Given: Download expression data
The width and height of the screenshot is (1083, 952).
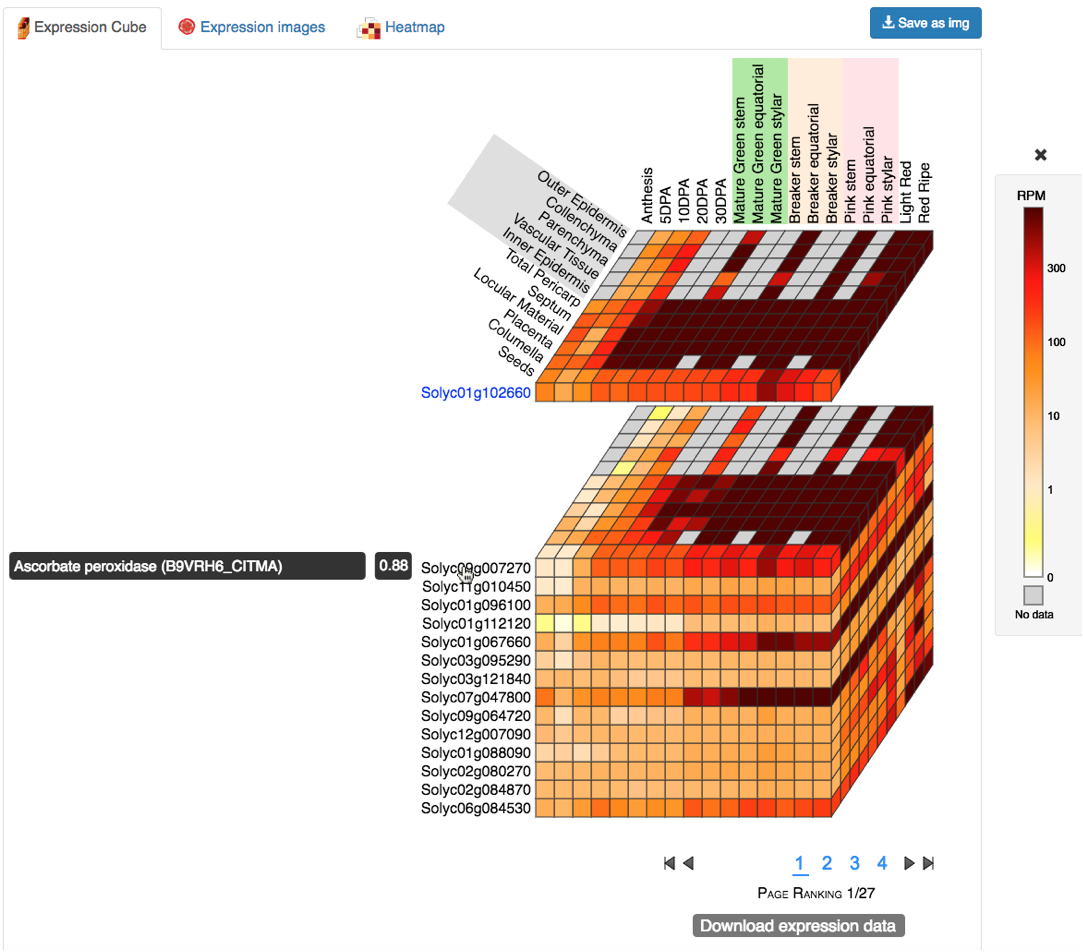Looking at the screenshot, I should pyautogui.click(x=798, y=925).
